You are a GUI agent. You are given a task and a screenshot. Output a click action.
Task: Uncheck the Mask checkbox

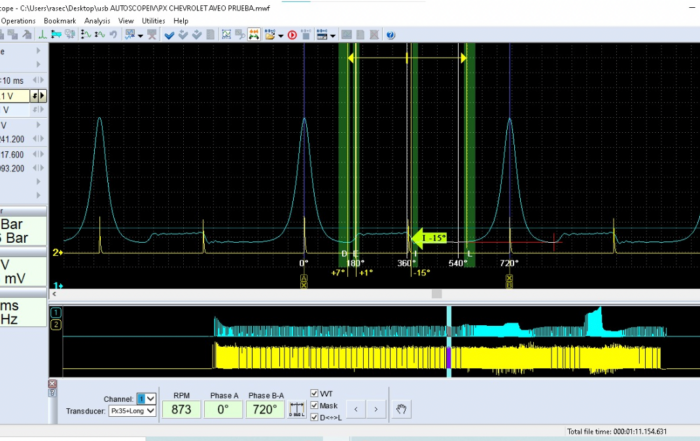(x=316, y=405)
